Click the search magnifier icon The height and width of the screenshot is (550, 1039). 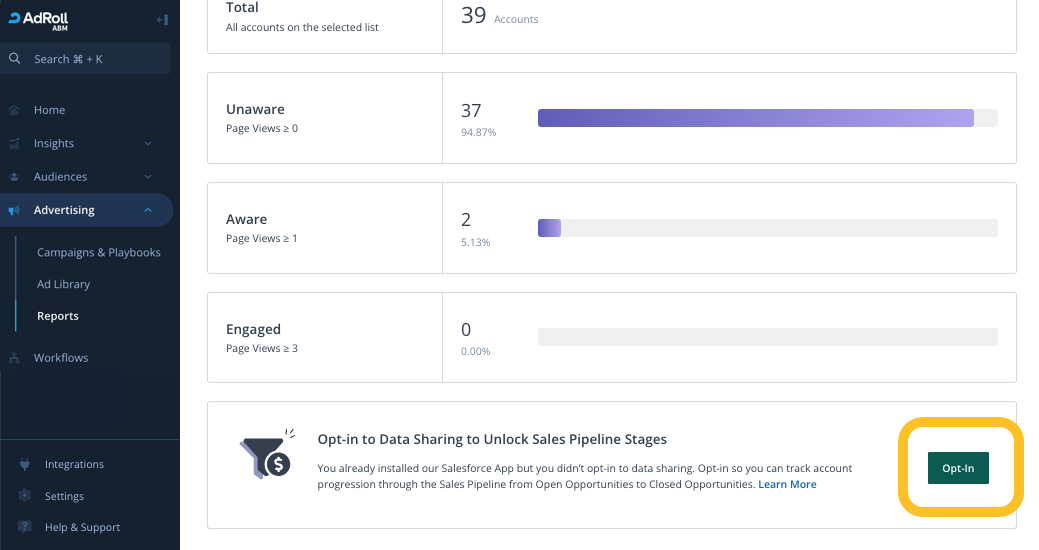coord(15,59)
